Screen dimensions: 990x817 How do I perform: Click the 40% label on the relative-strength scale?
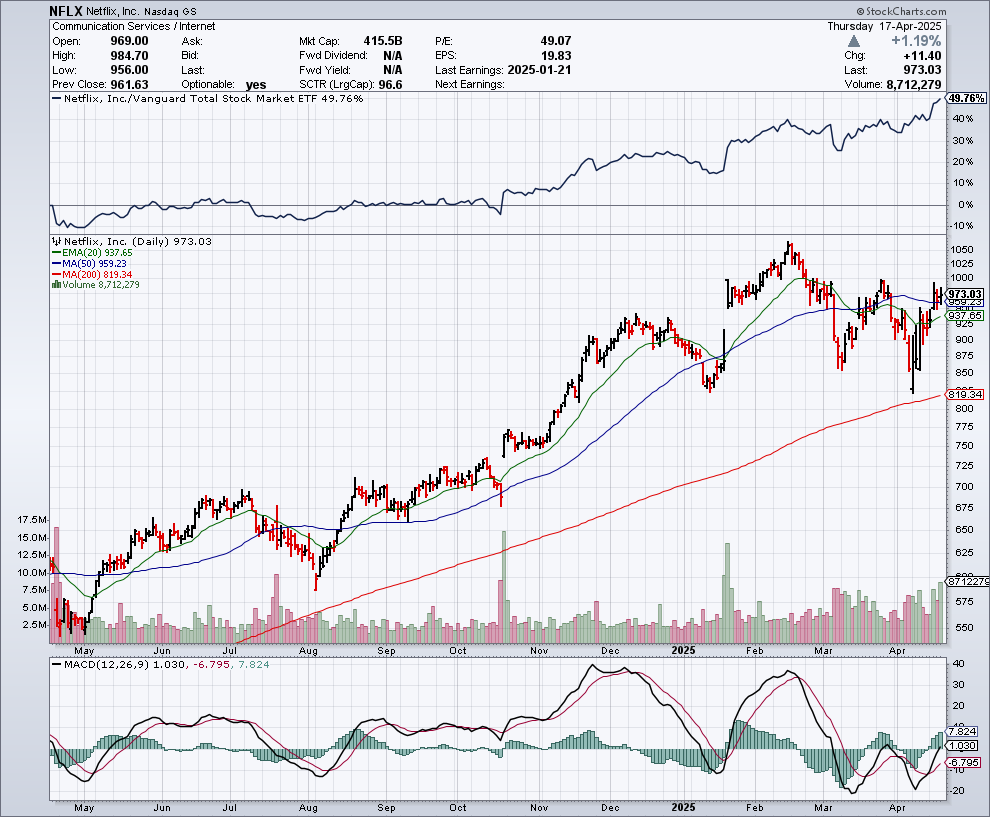[x=963, y=119]
